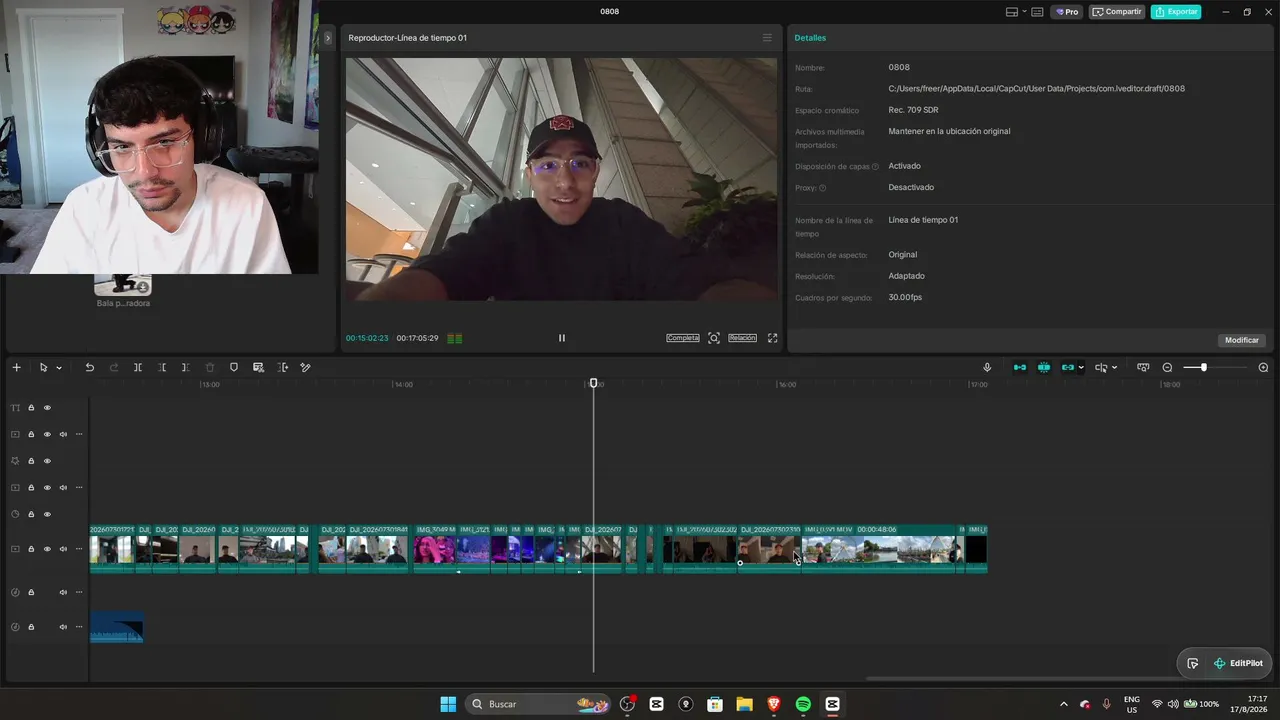Screen dimensions: 1280x720
Task: Toggle clip linkage button
Action: tap(1068, 367)
